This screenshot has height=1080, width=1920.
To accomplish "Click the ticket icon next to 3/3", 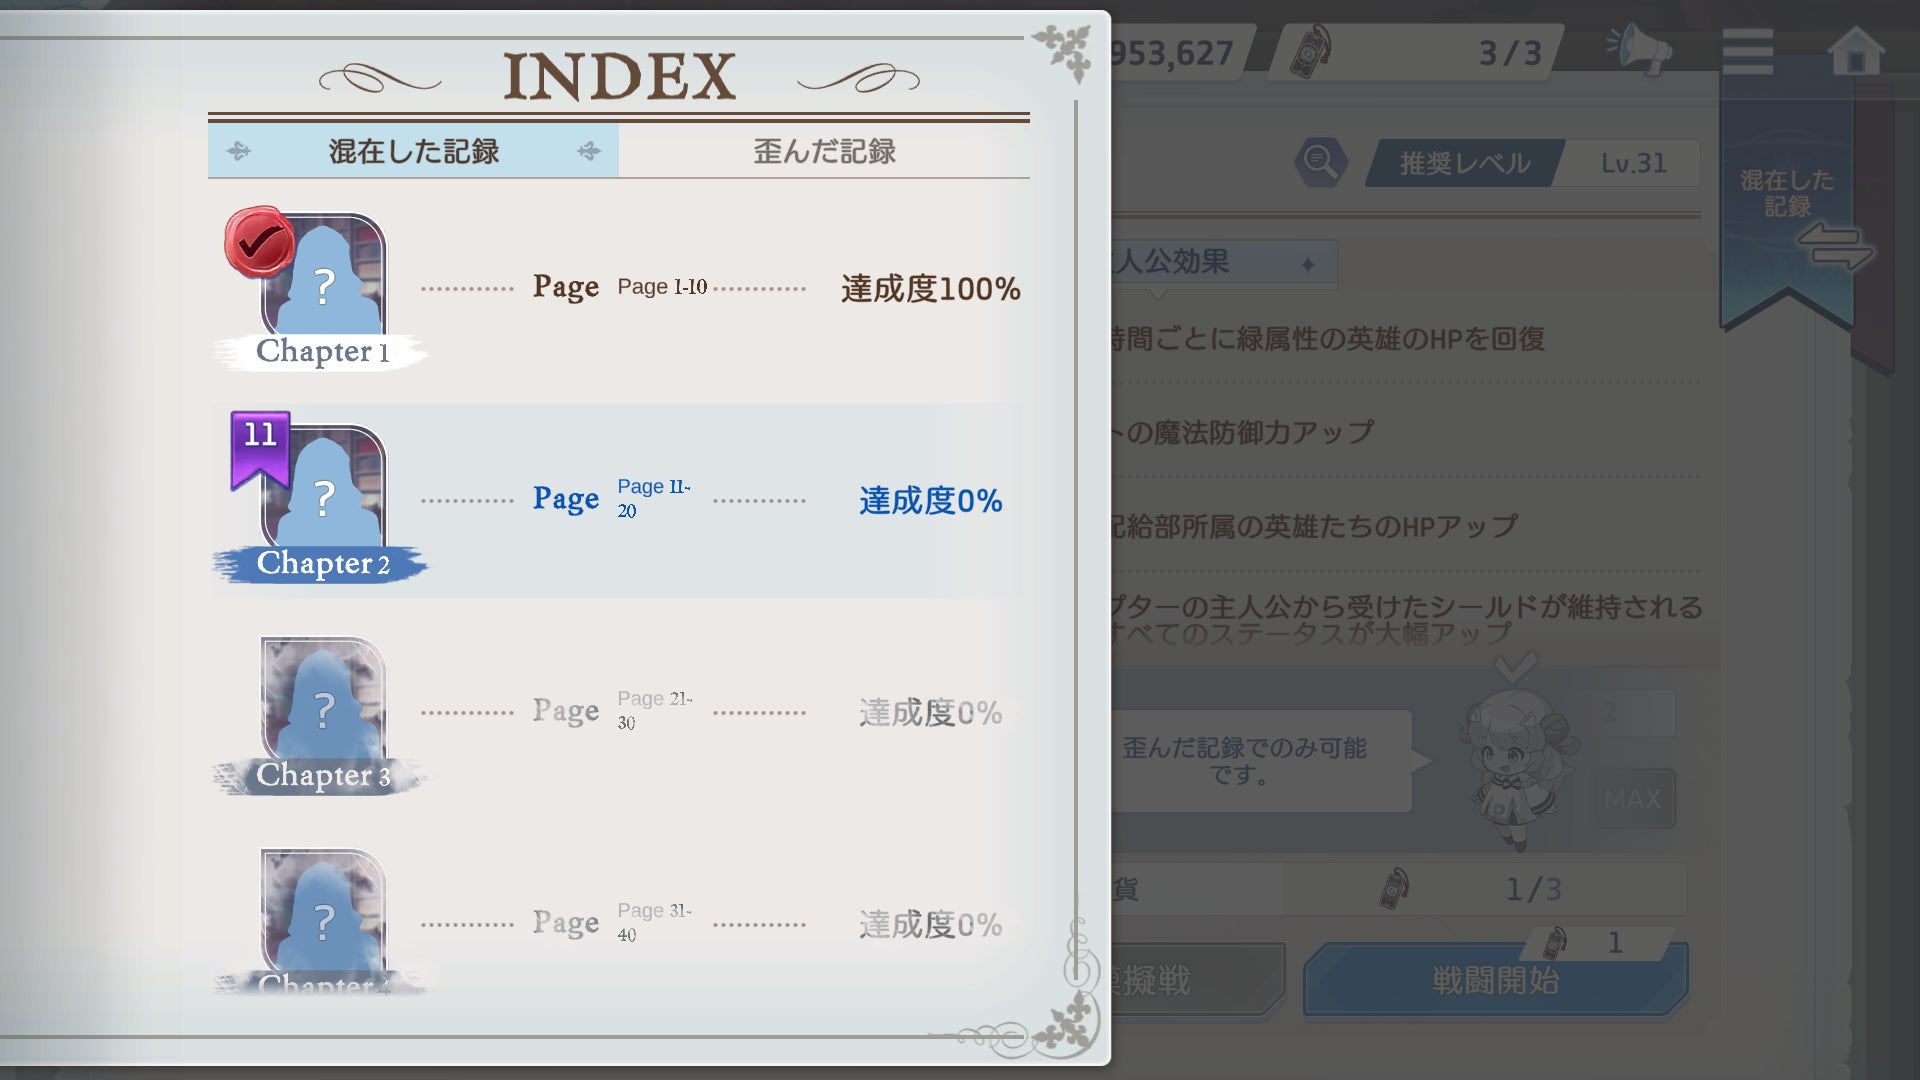I will [x=1310, y=52].
